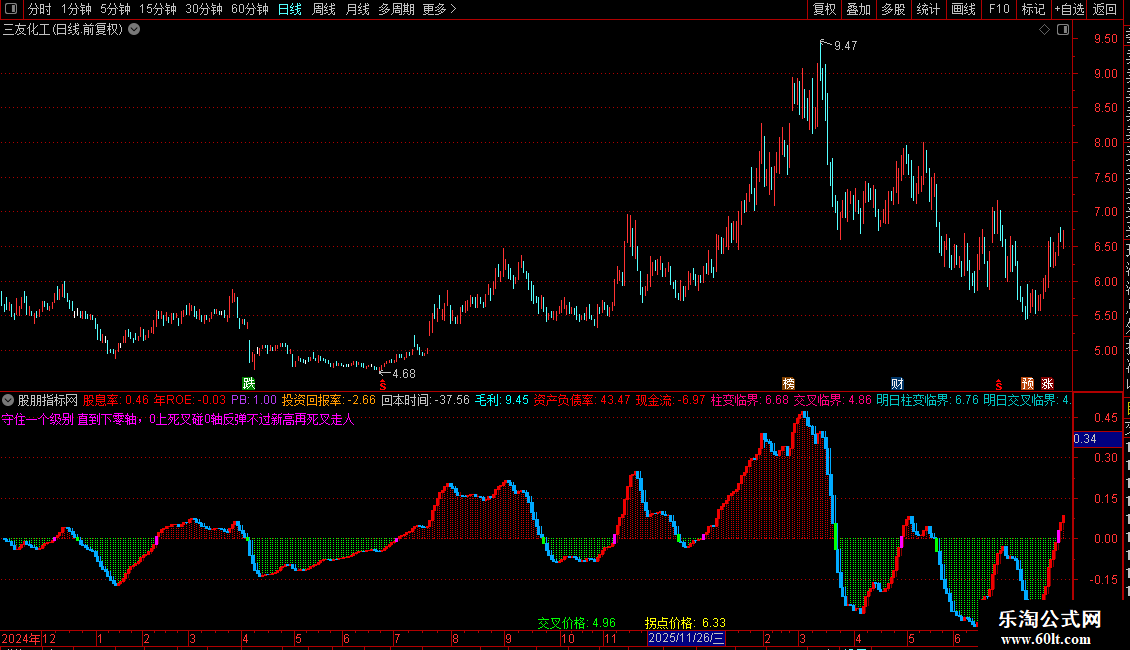Click the orange 预 marker icon
This screenshot has width=1130, height=650.
click(1028, 383)
